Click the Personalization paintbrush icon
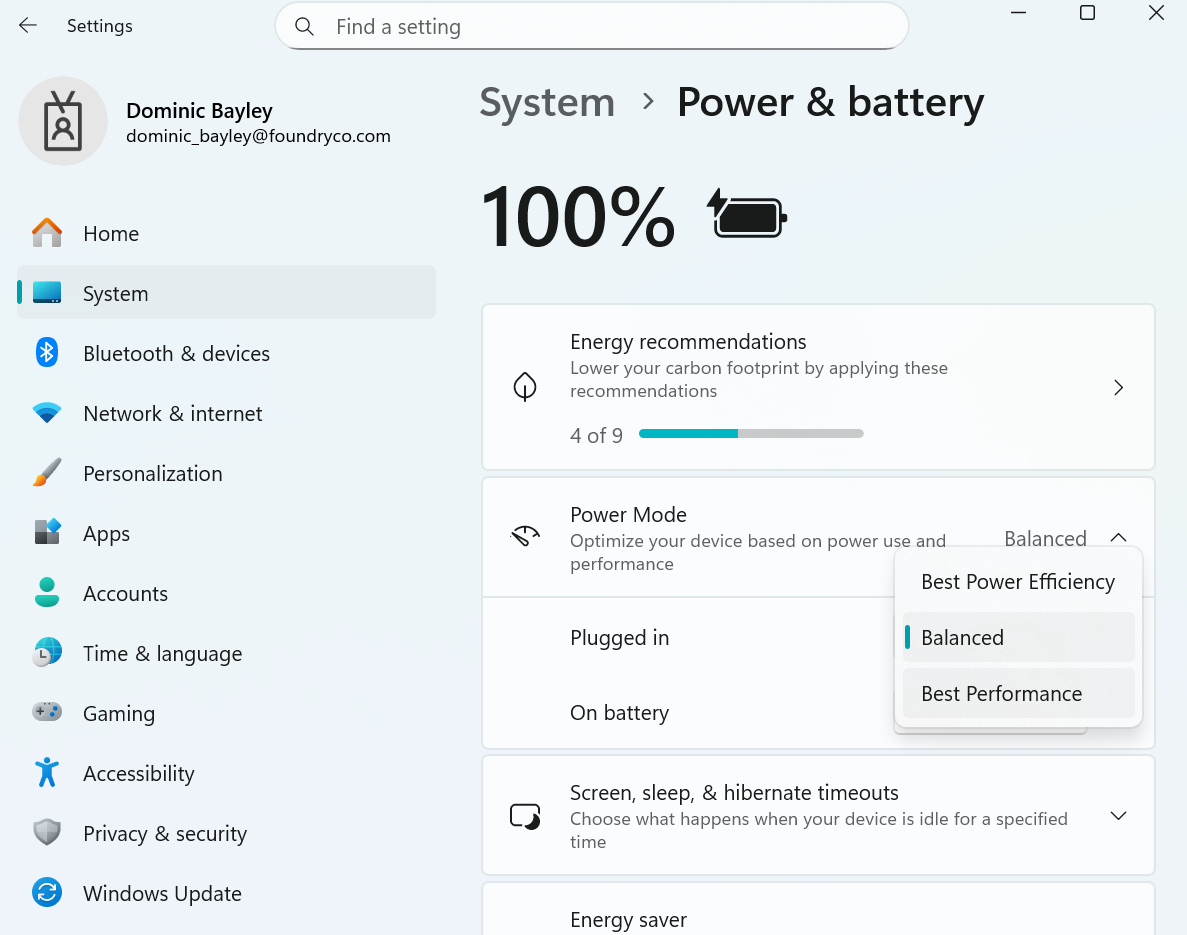The image size is (1187, 935). pyautogui.click(x=47, y=473)
